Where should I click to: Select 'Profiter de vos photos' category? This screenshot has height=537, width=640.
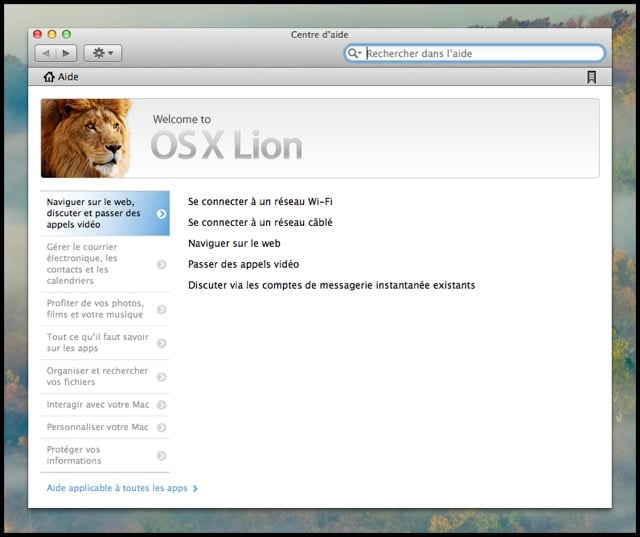pos(105,309)
